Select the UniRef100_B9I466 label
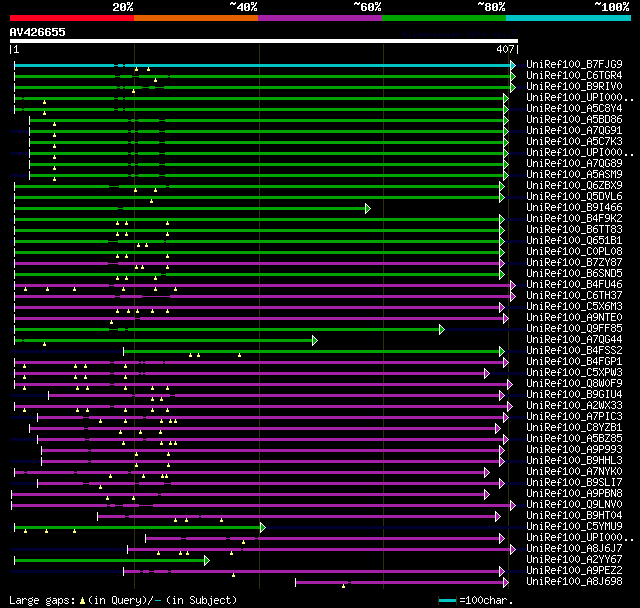The image size is (640, 608). click(574, 208)
